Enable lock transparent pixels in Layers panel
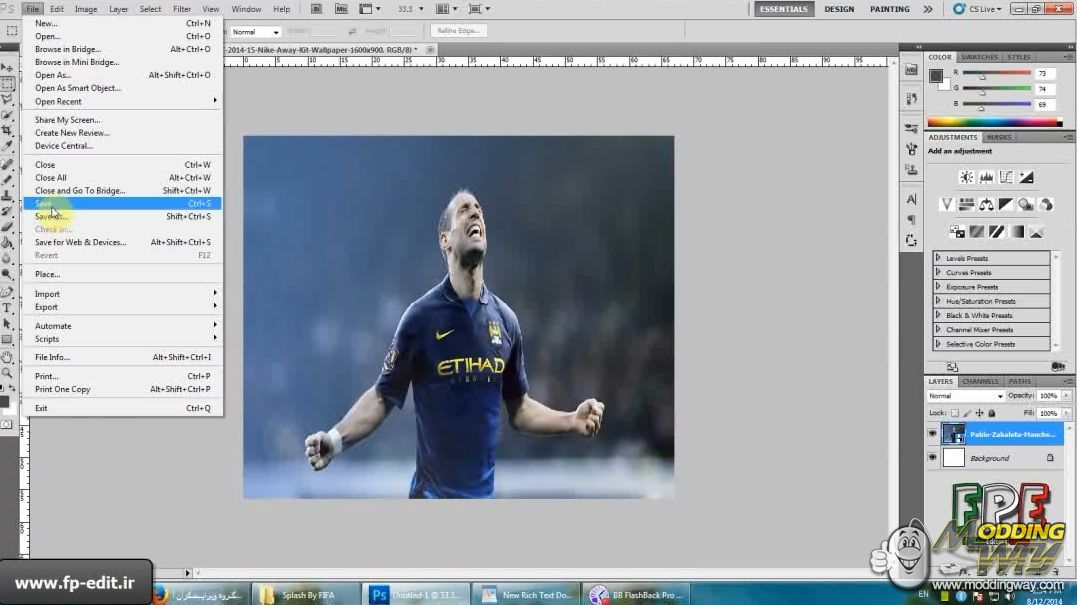The image size is (1077, 605). [954, 413]
